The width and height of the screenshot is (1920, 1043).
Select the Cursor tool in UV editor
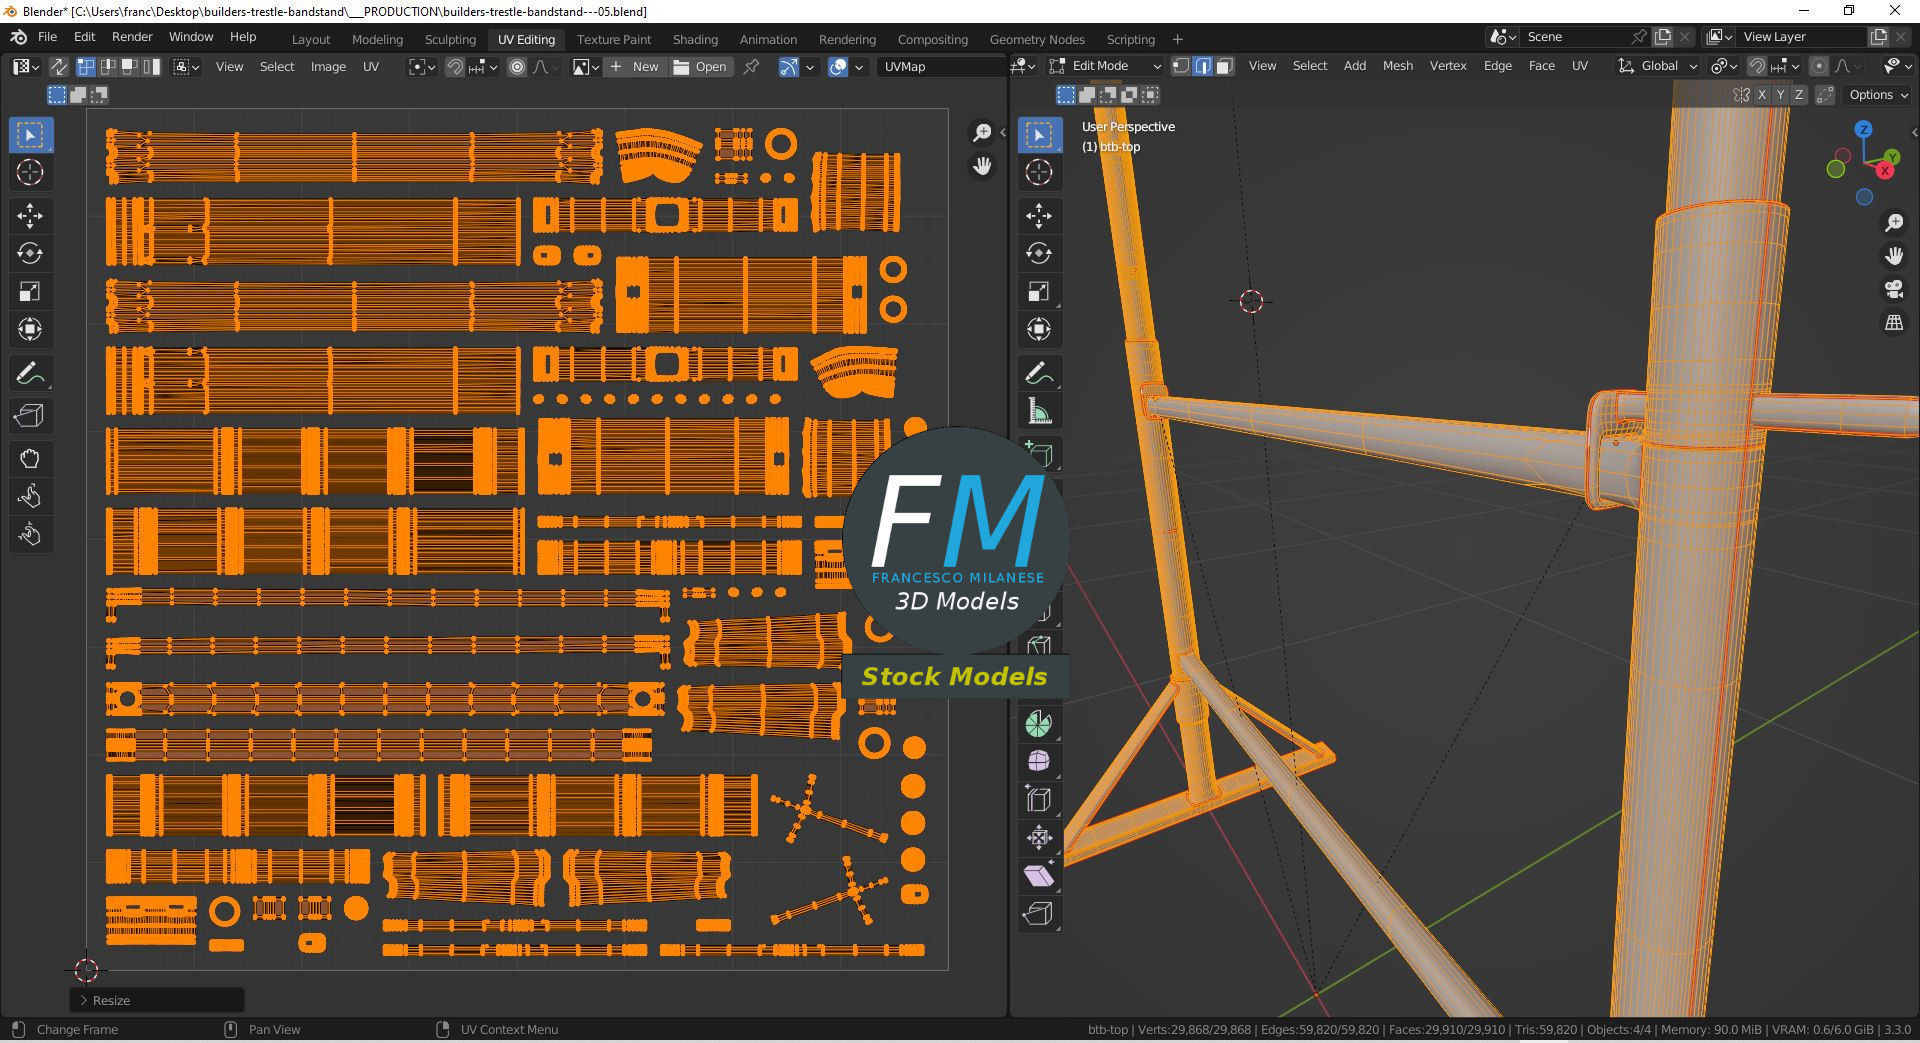click(30, 172)
